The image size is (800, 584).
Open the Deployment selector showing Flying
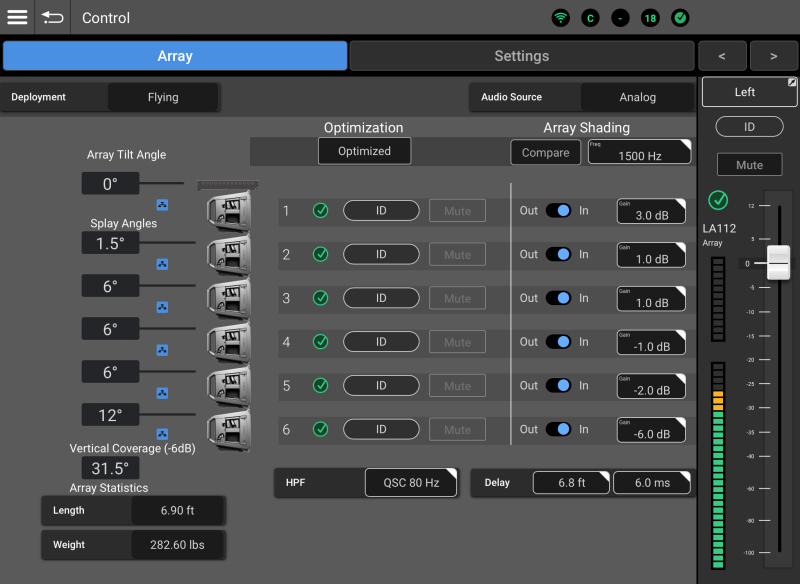(163, 97)
